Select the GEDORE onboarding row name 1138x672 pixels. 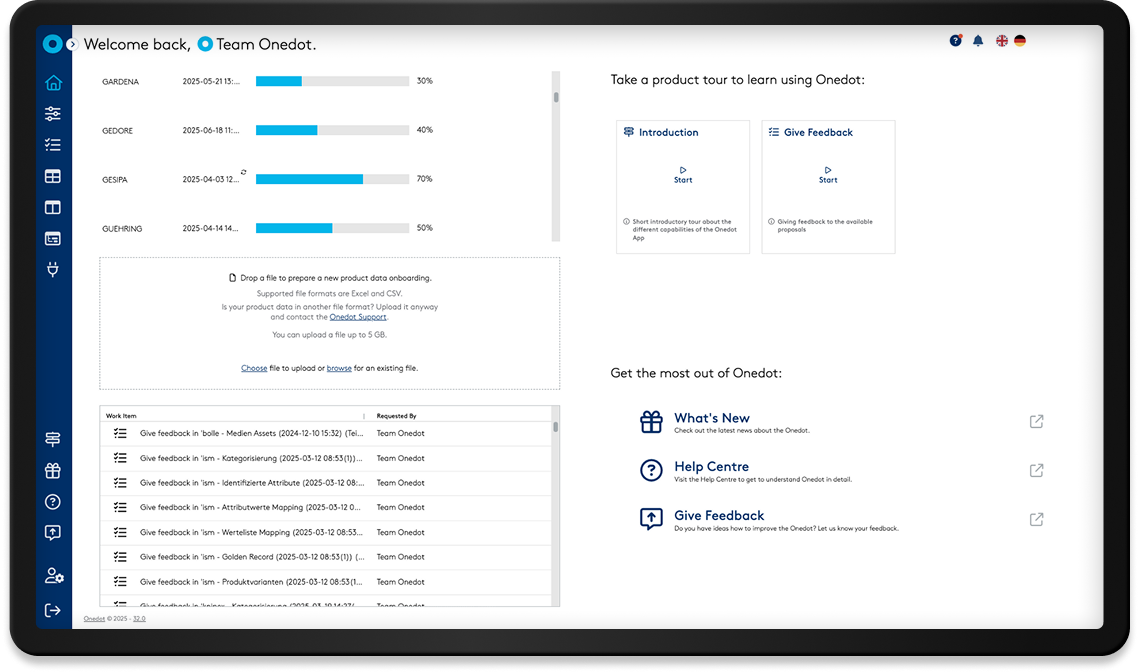tap(118, 131)
